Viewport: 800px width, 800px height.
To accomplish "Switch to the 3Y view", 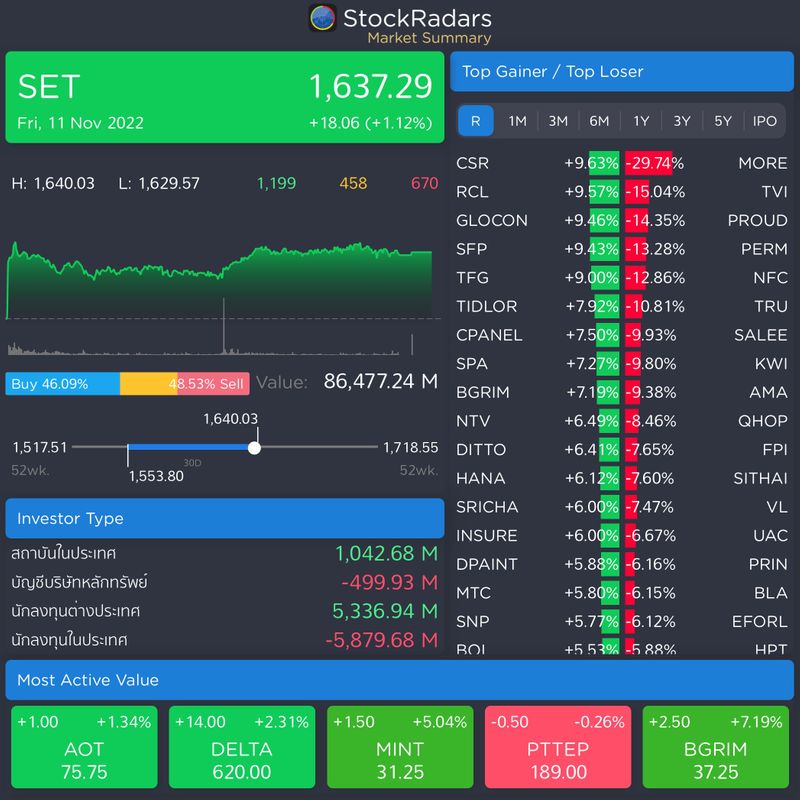I will (x=683, y=121).
